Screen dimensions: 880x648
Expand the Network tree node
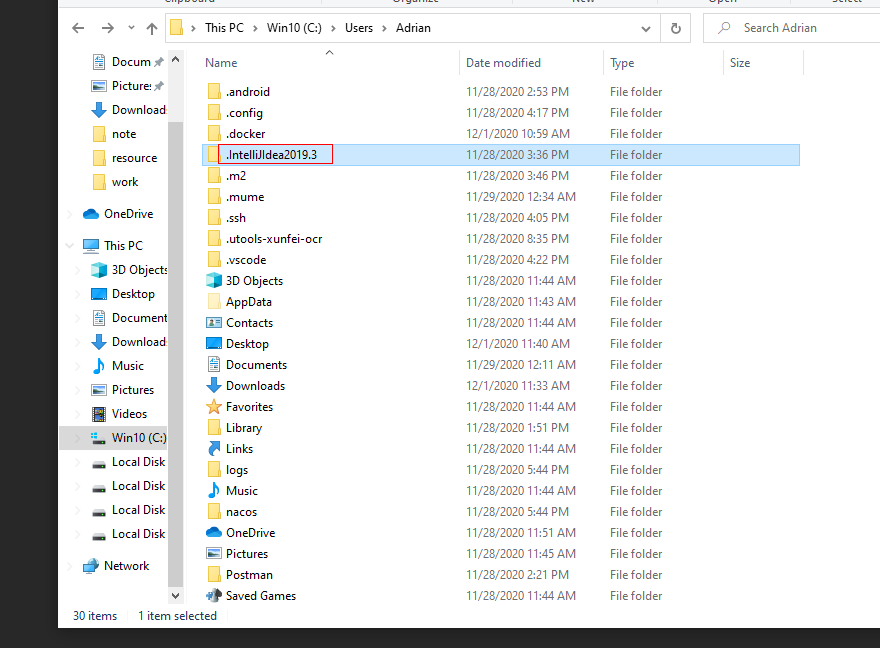[70, 566]
